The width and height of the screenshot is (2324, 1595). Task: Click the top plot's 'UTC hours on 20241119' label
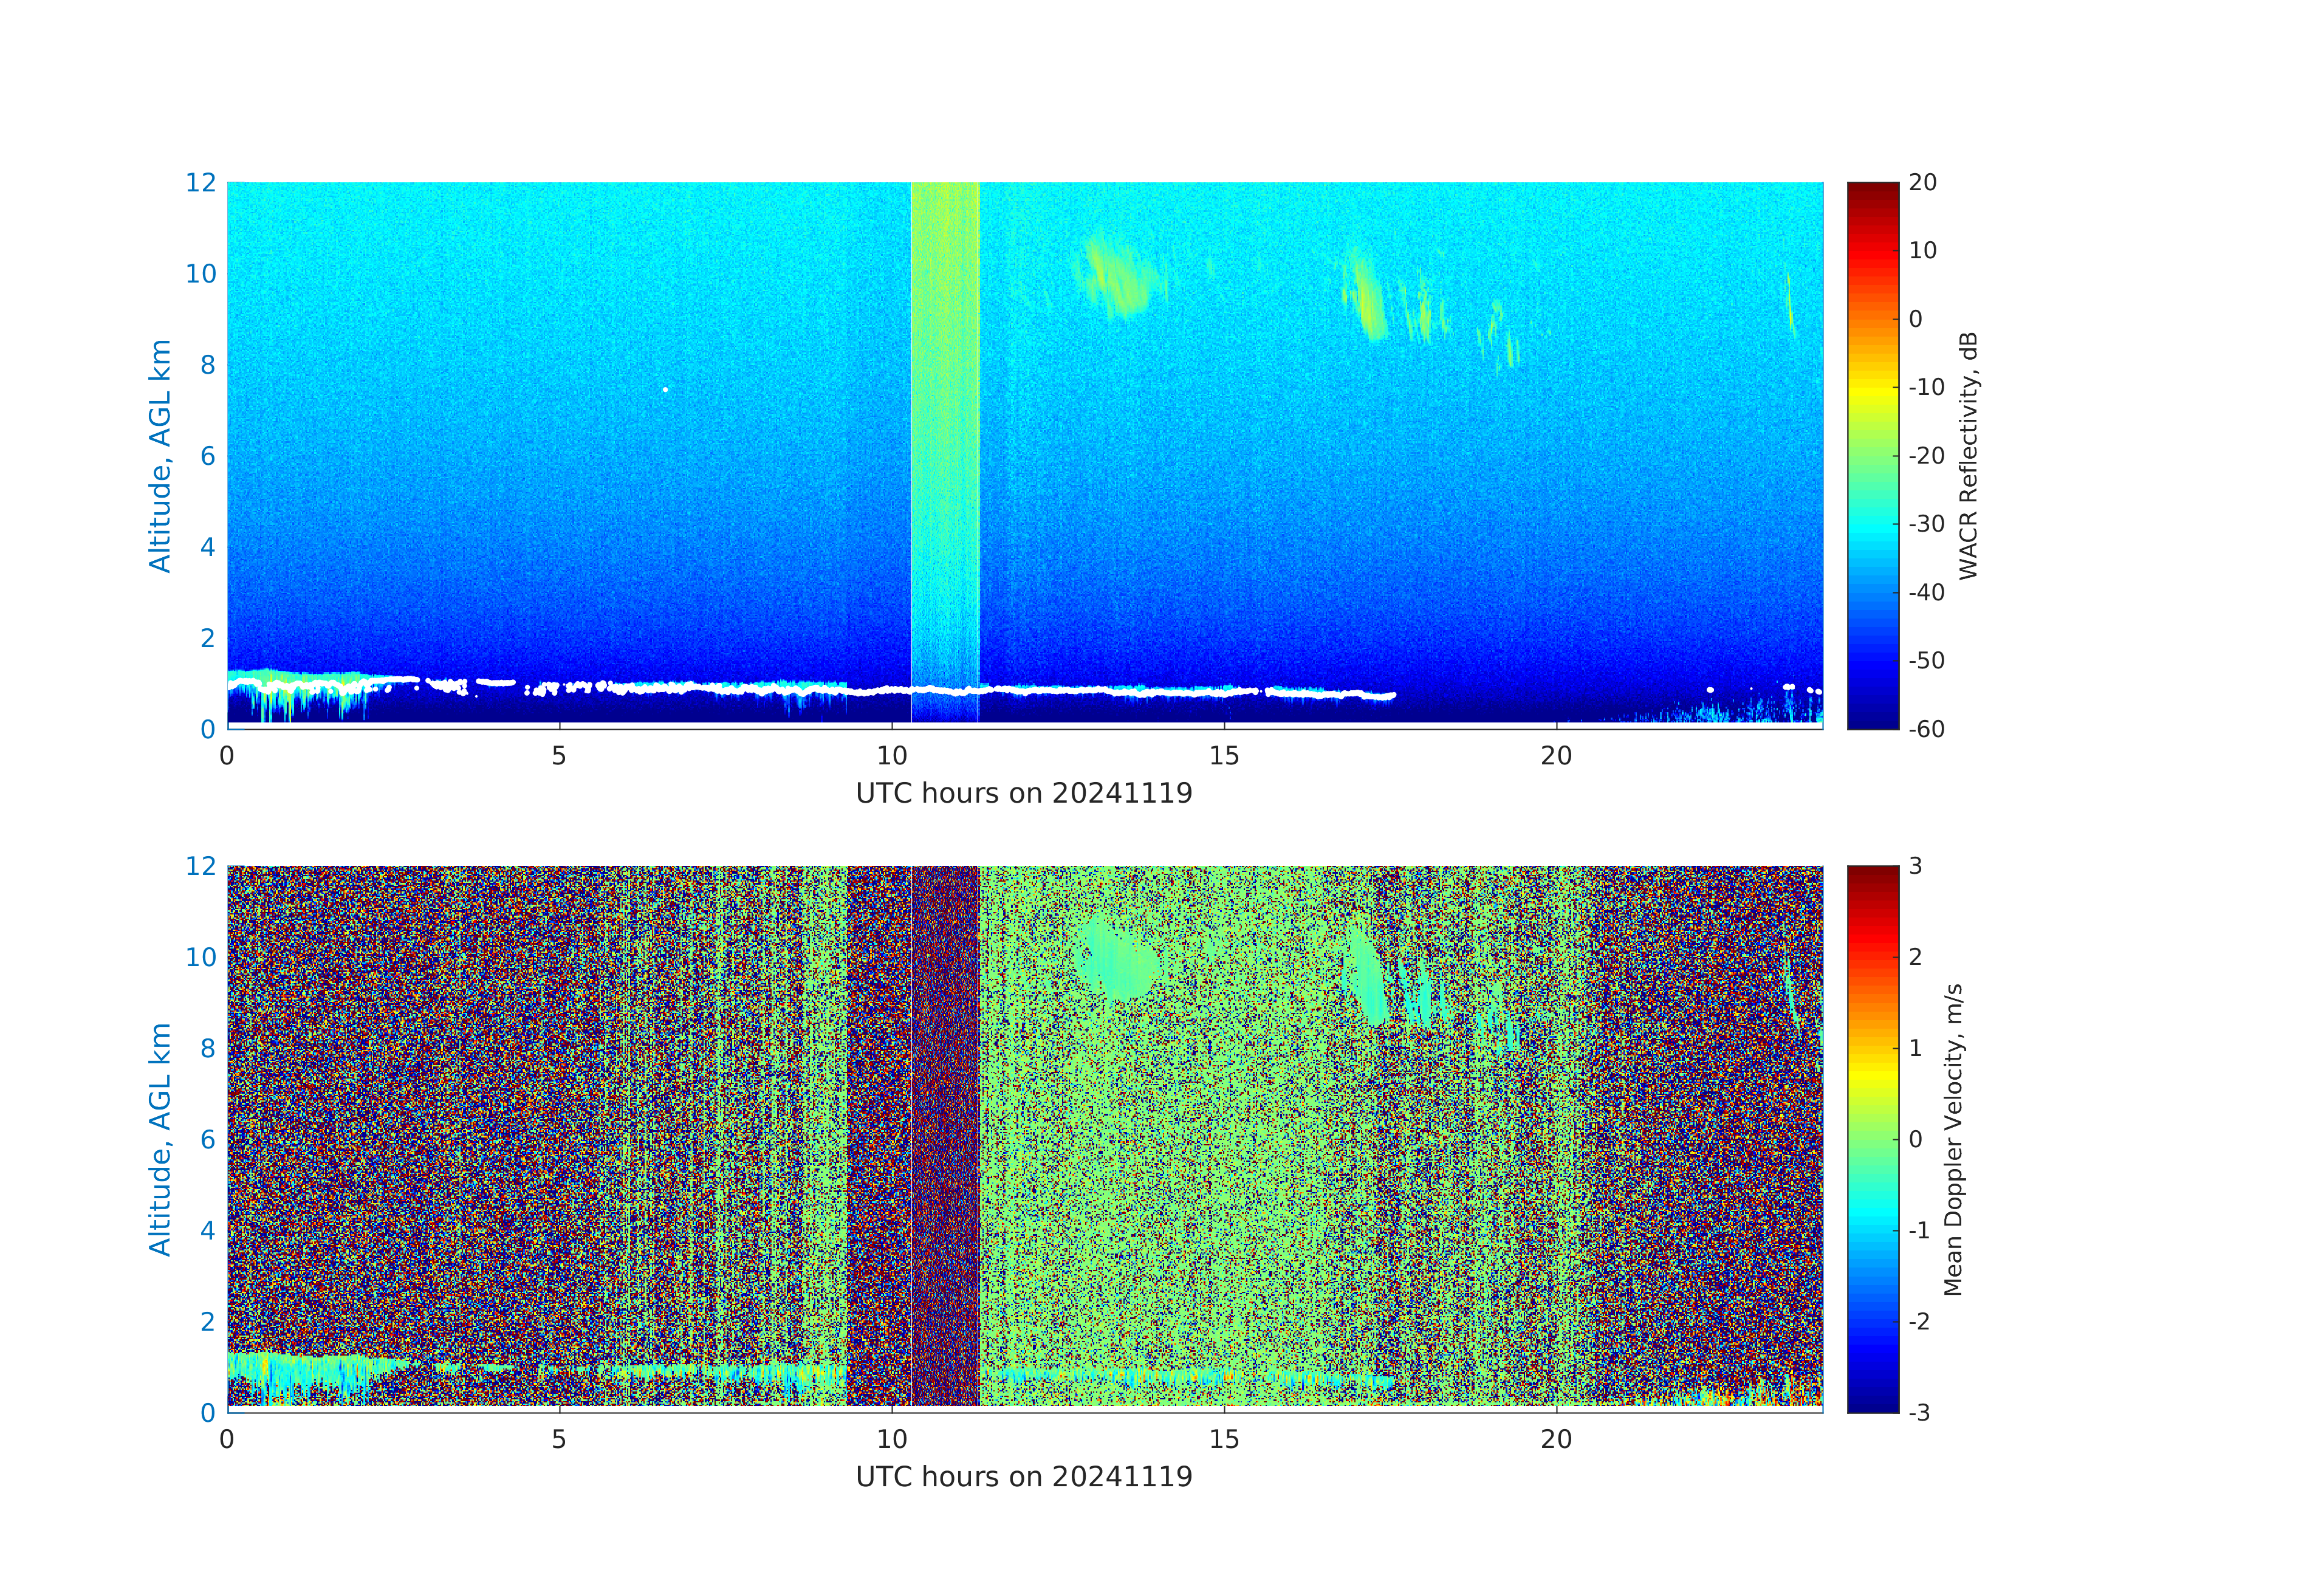pyautogui.click(x=1023, y=793)
